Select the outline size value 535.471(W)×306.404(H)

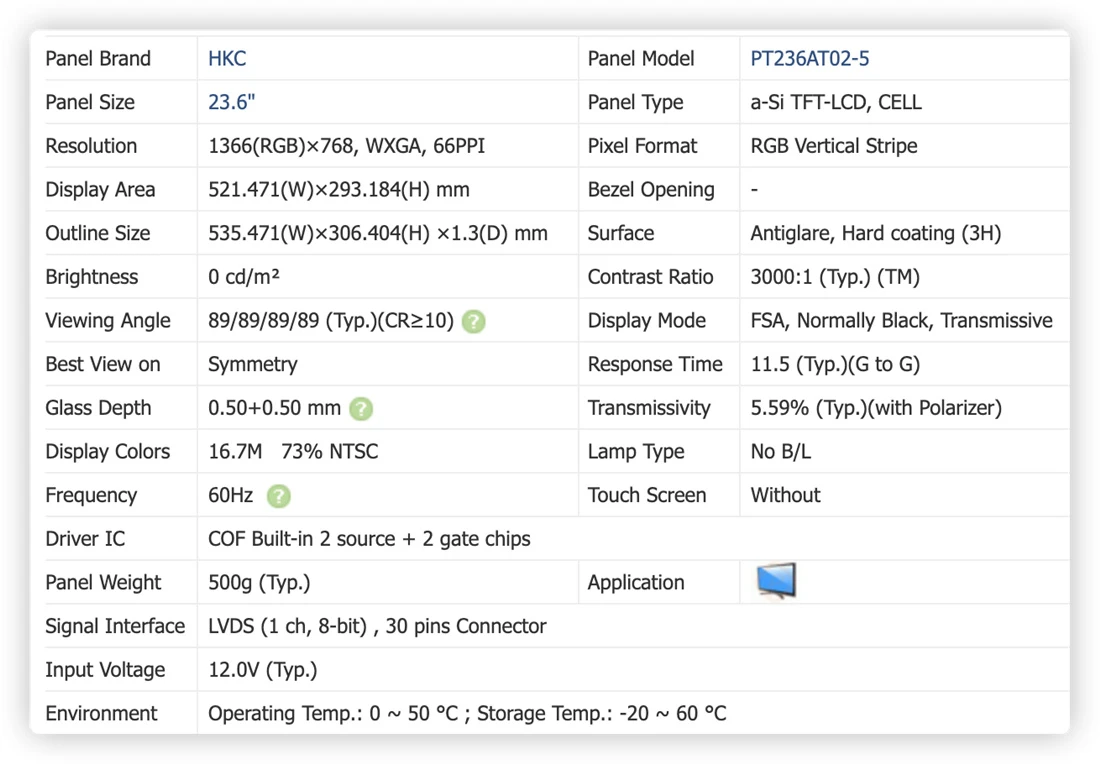tap(319, 233)
